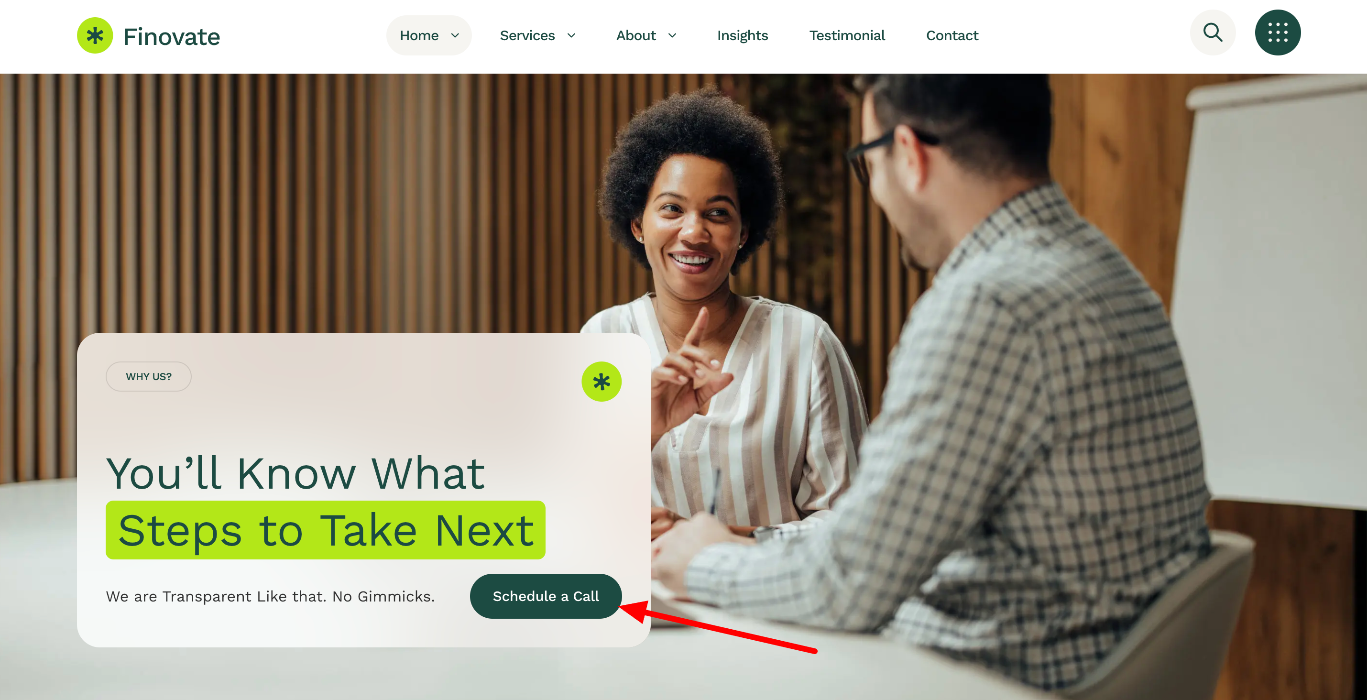Click the We are Transparent tagline text

click(270, 597)
